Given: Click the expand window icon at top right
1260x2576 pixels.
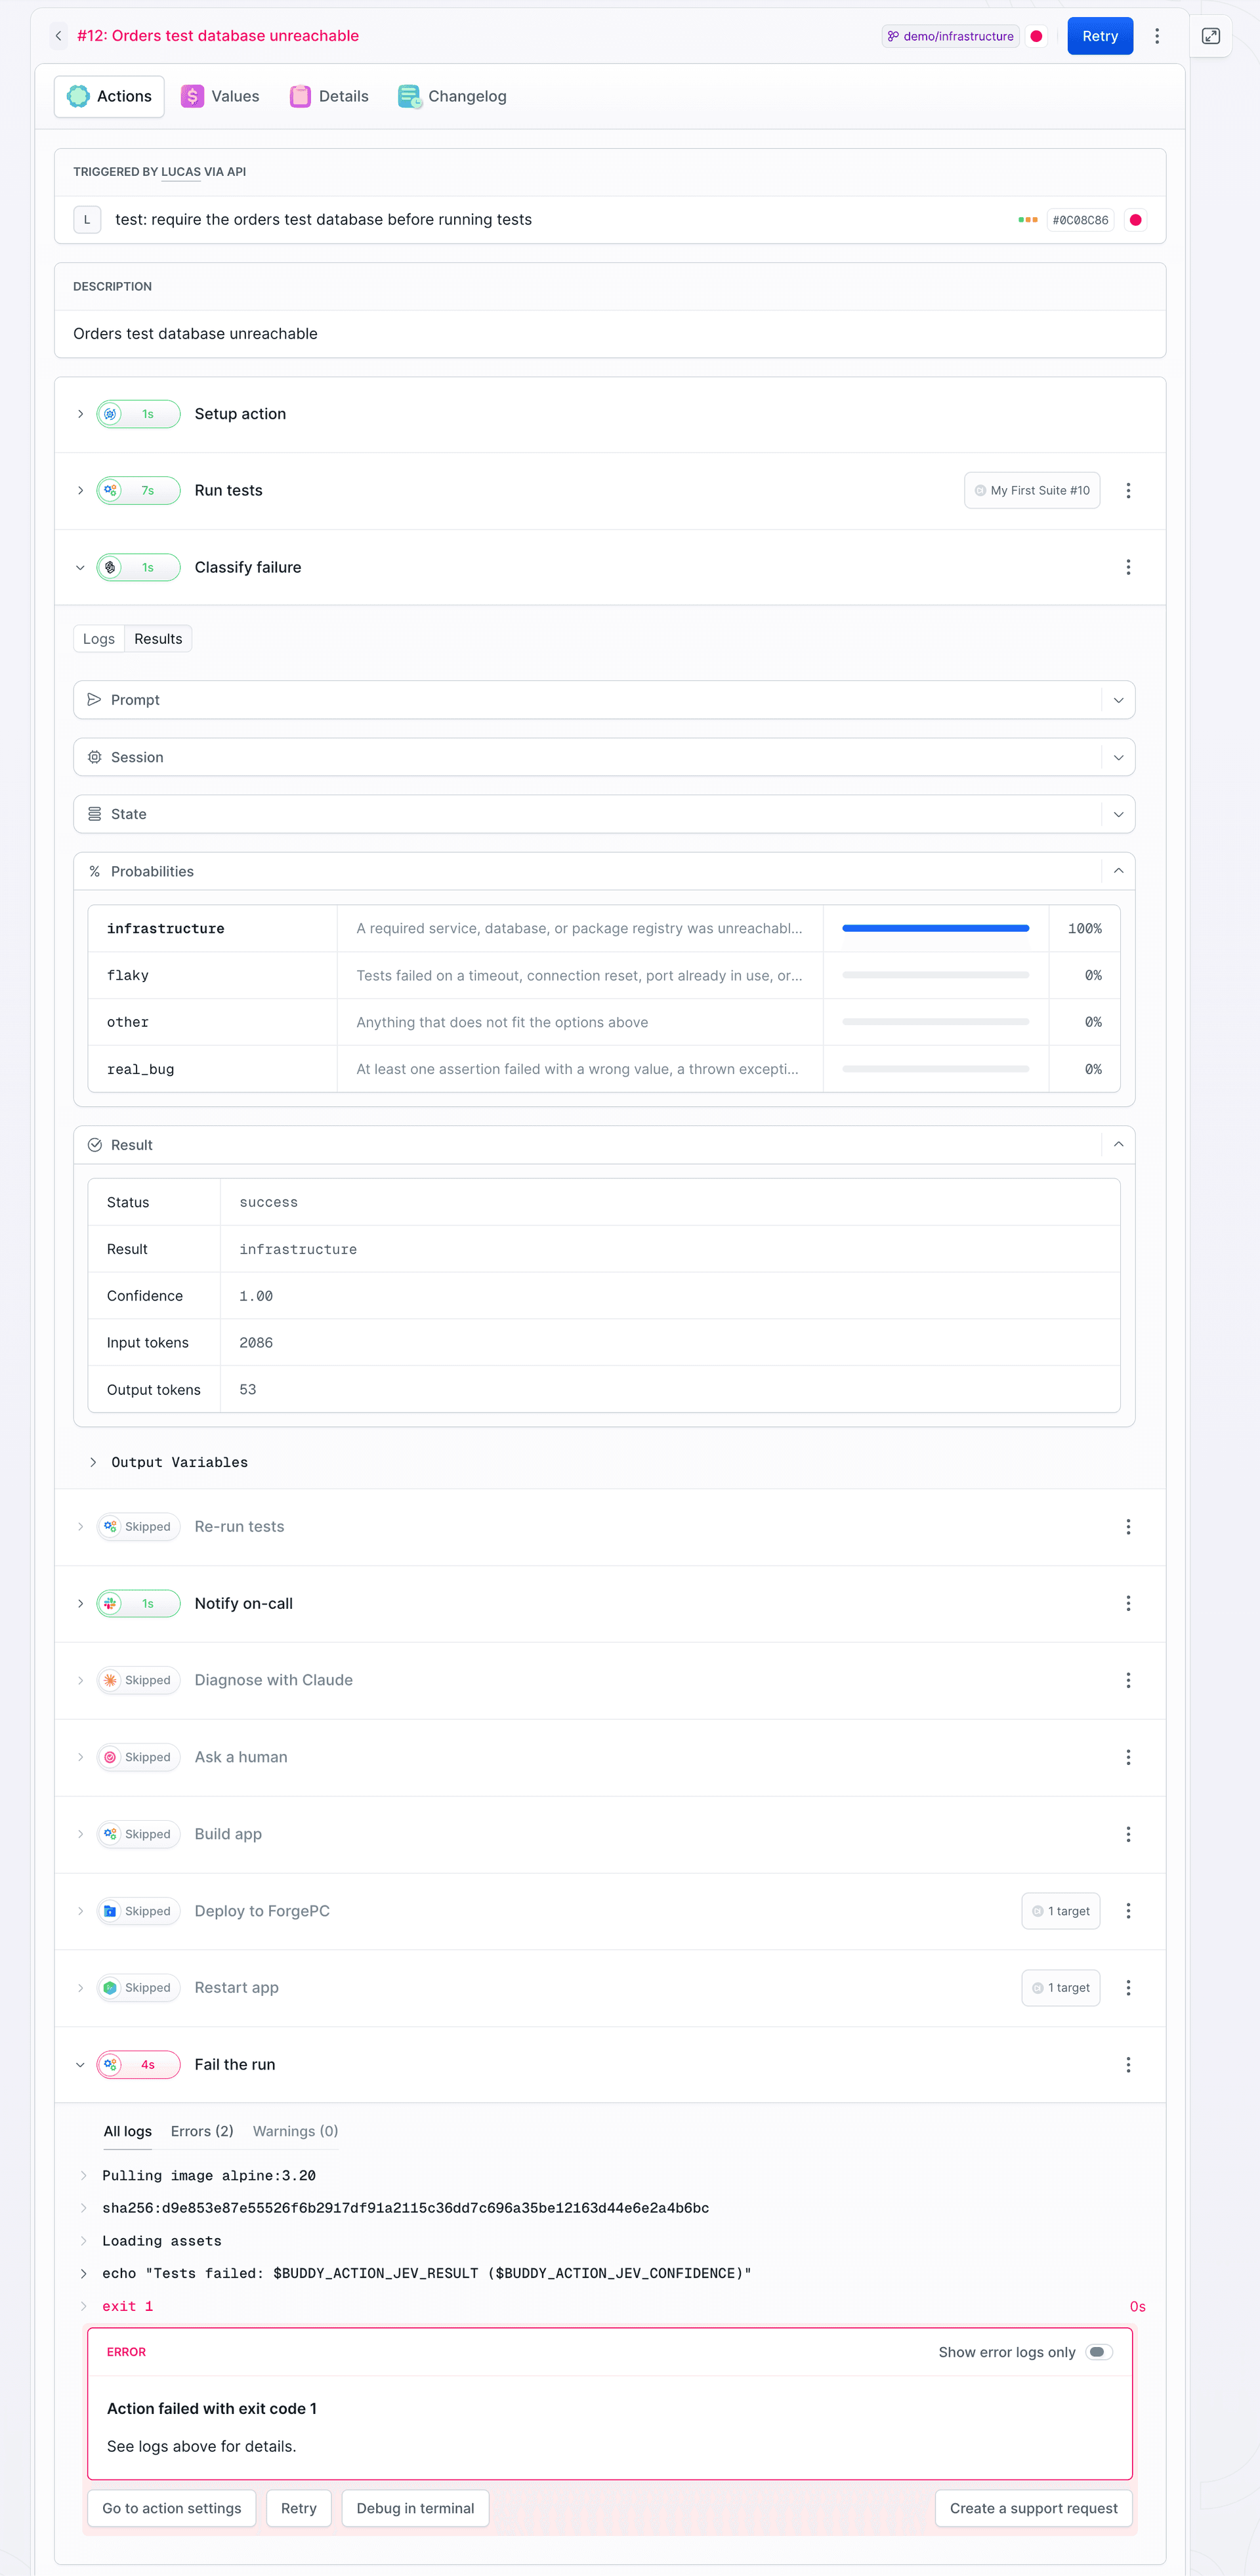Looking at the screenshot, I should 1210,36.
